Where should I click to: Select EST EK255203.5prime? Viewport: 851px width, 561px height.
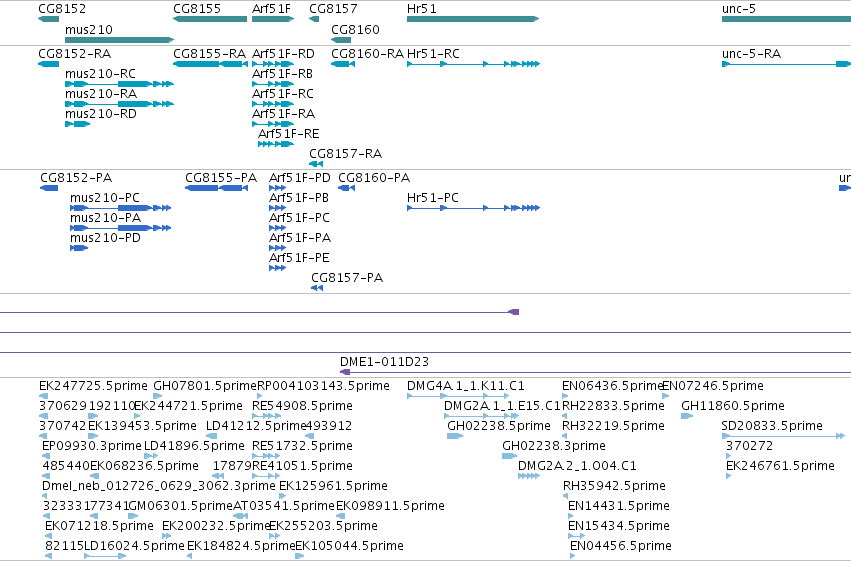(x=323, y=526)
